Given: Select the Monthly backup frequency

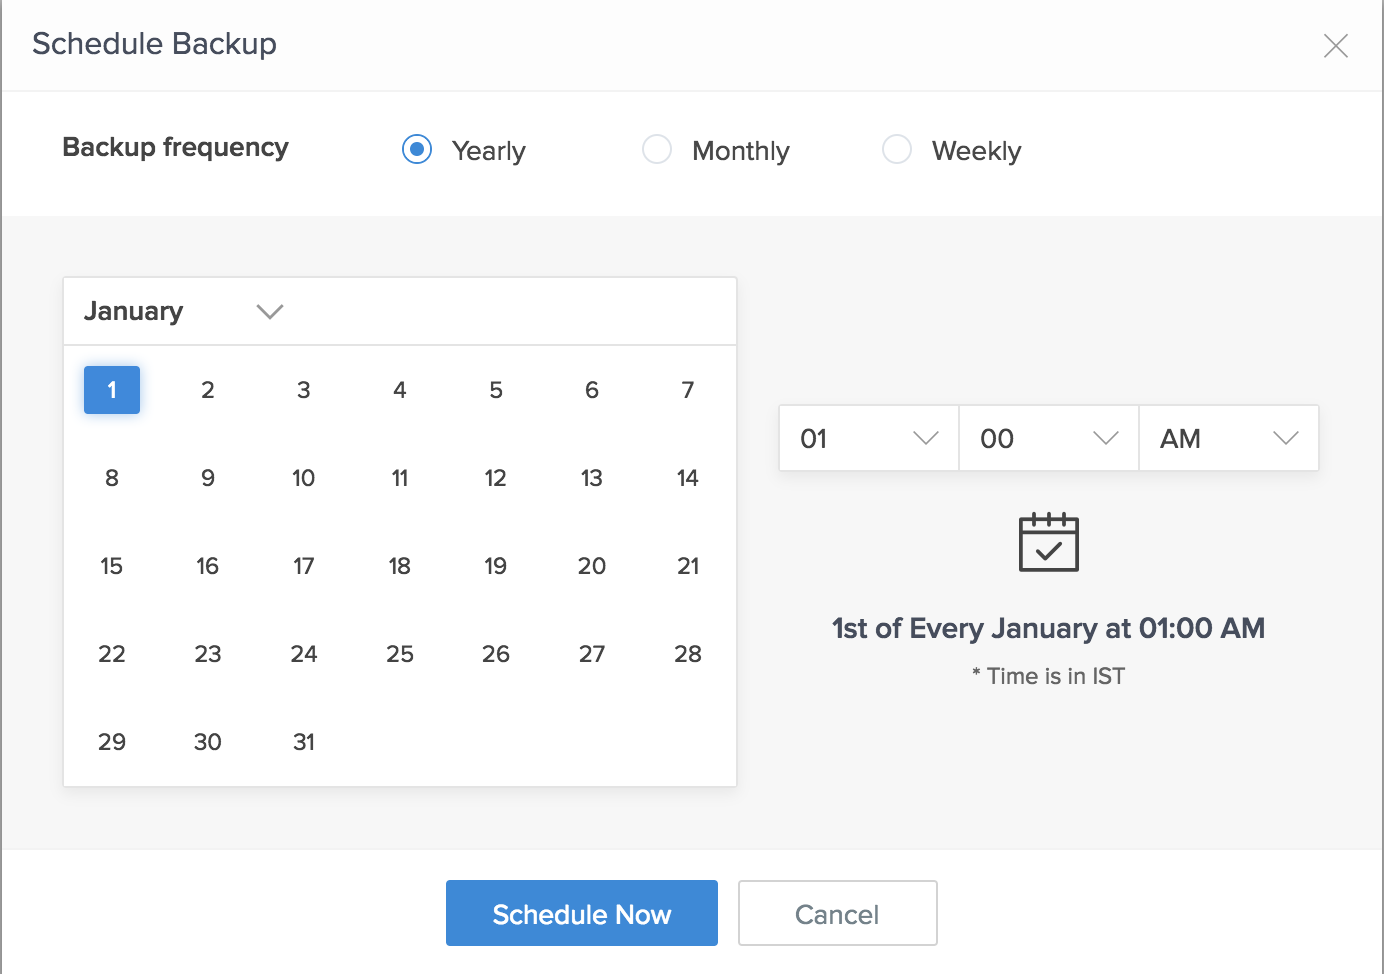Looking at the screenshot, I should point(657,150).
